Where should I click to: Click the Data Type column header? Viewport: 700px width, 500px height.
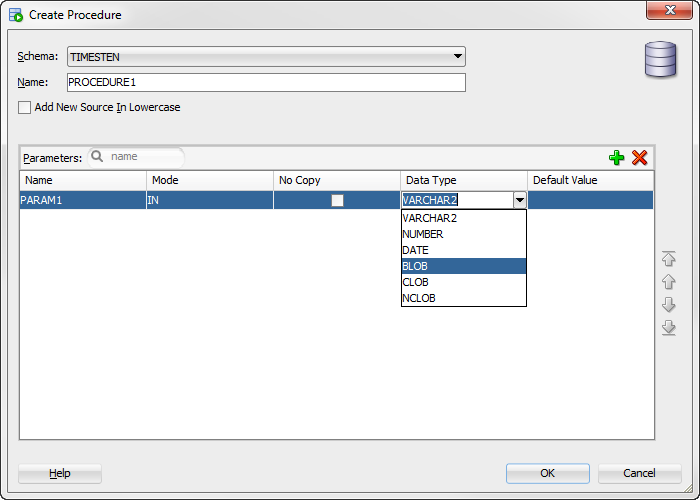pyautogui.click(x=464, y=180)
